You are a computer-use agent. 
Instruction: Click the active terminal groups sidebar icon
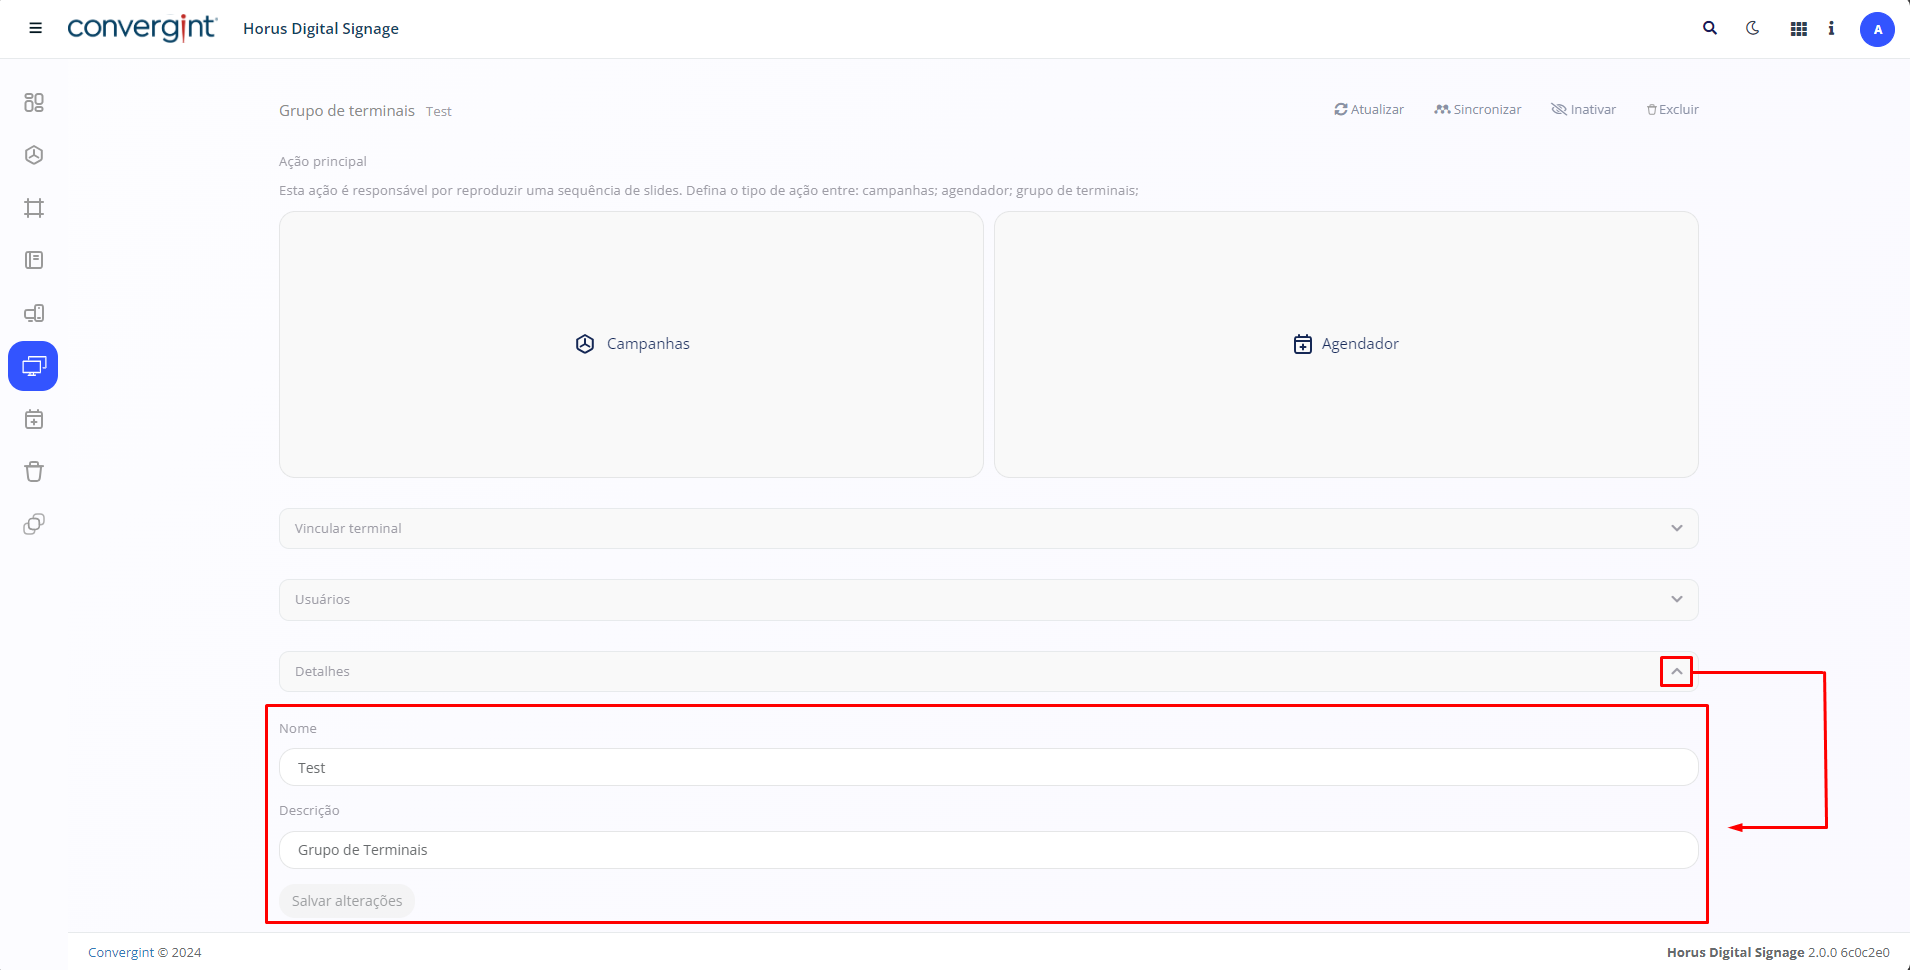pos(33,366)
